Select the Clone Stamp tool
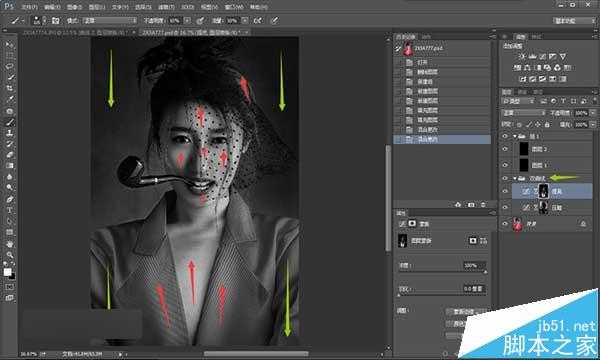The height and width of the screenshot is (360, 600). coord(9,133)
